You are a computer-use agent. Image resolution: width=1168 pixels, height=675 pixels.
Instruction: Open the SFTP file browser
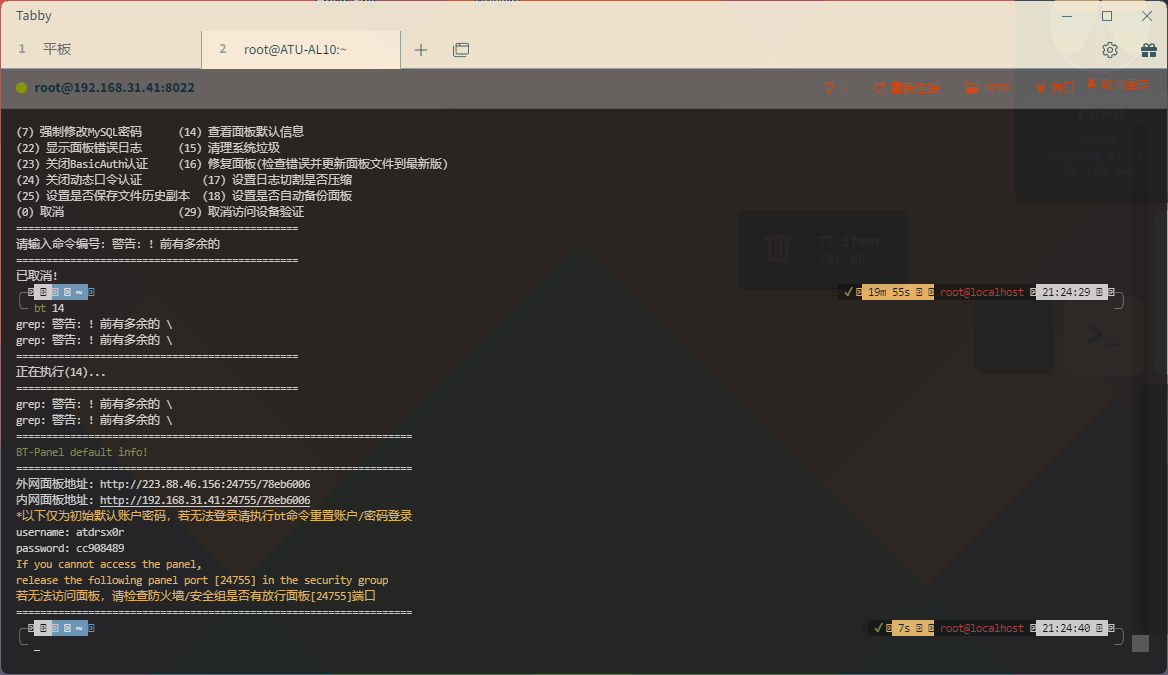coord(988,87)
